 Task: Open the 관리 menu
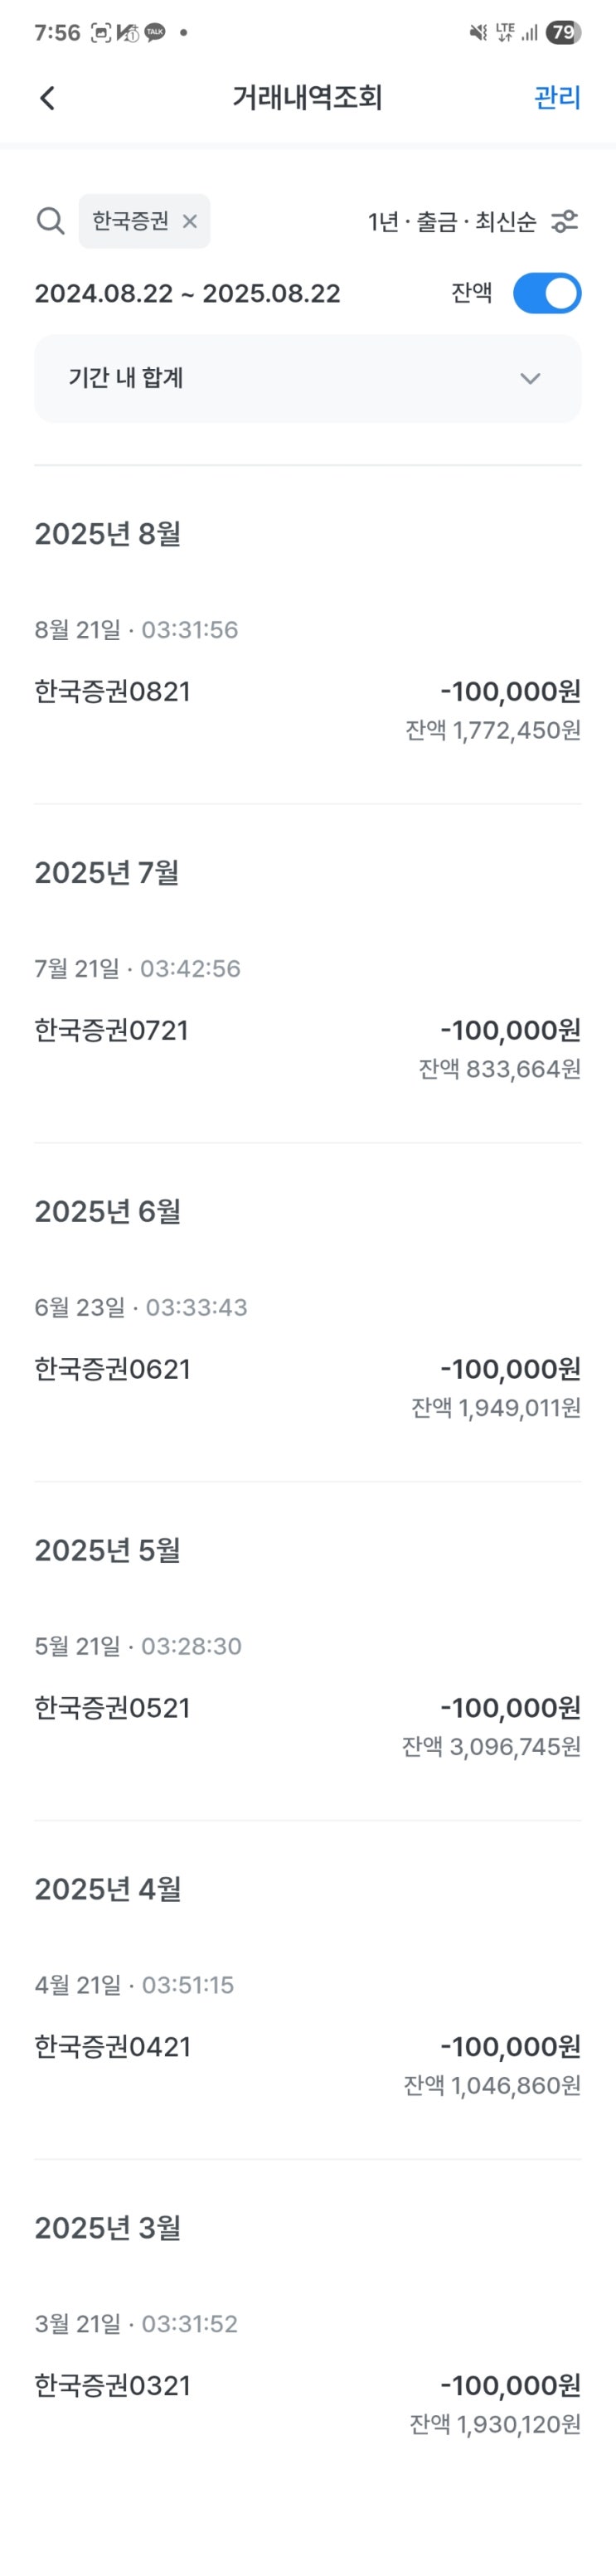tap(557, 97)
